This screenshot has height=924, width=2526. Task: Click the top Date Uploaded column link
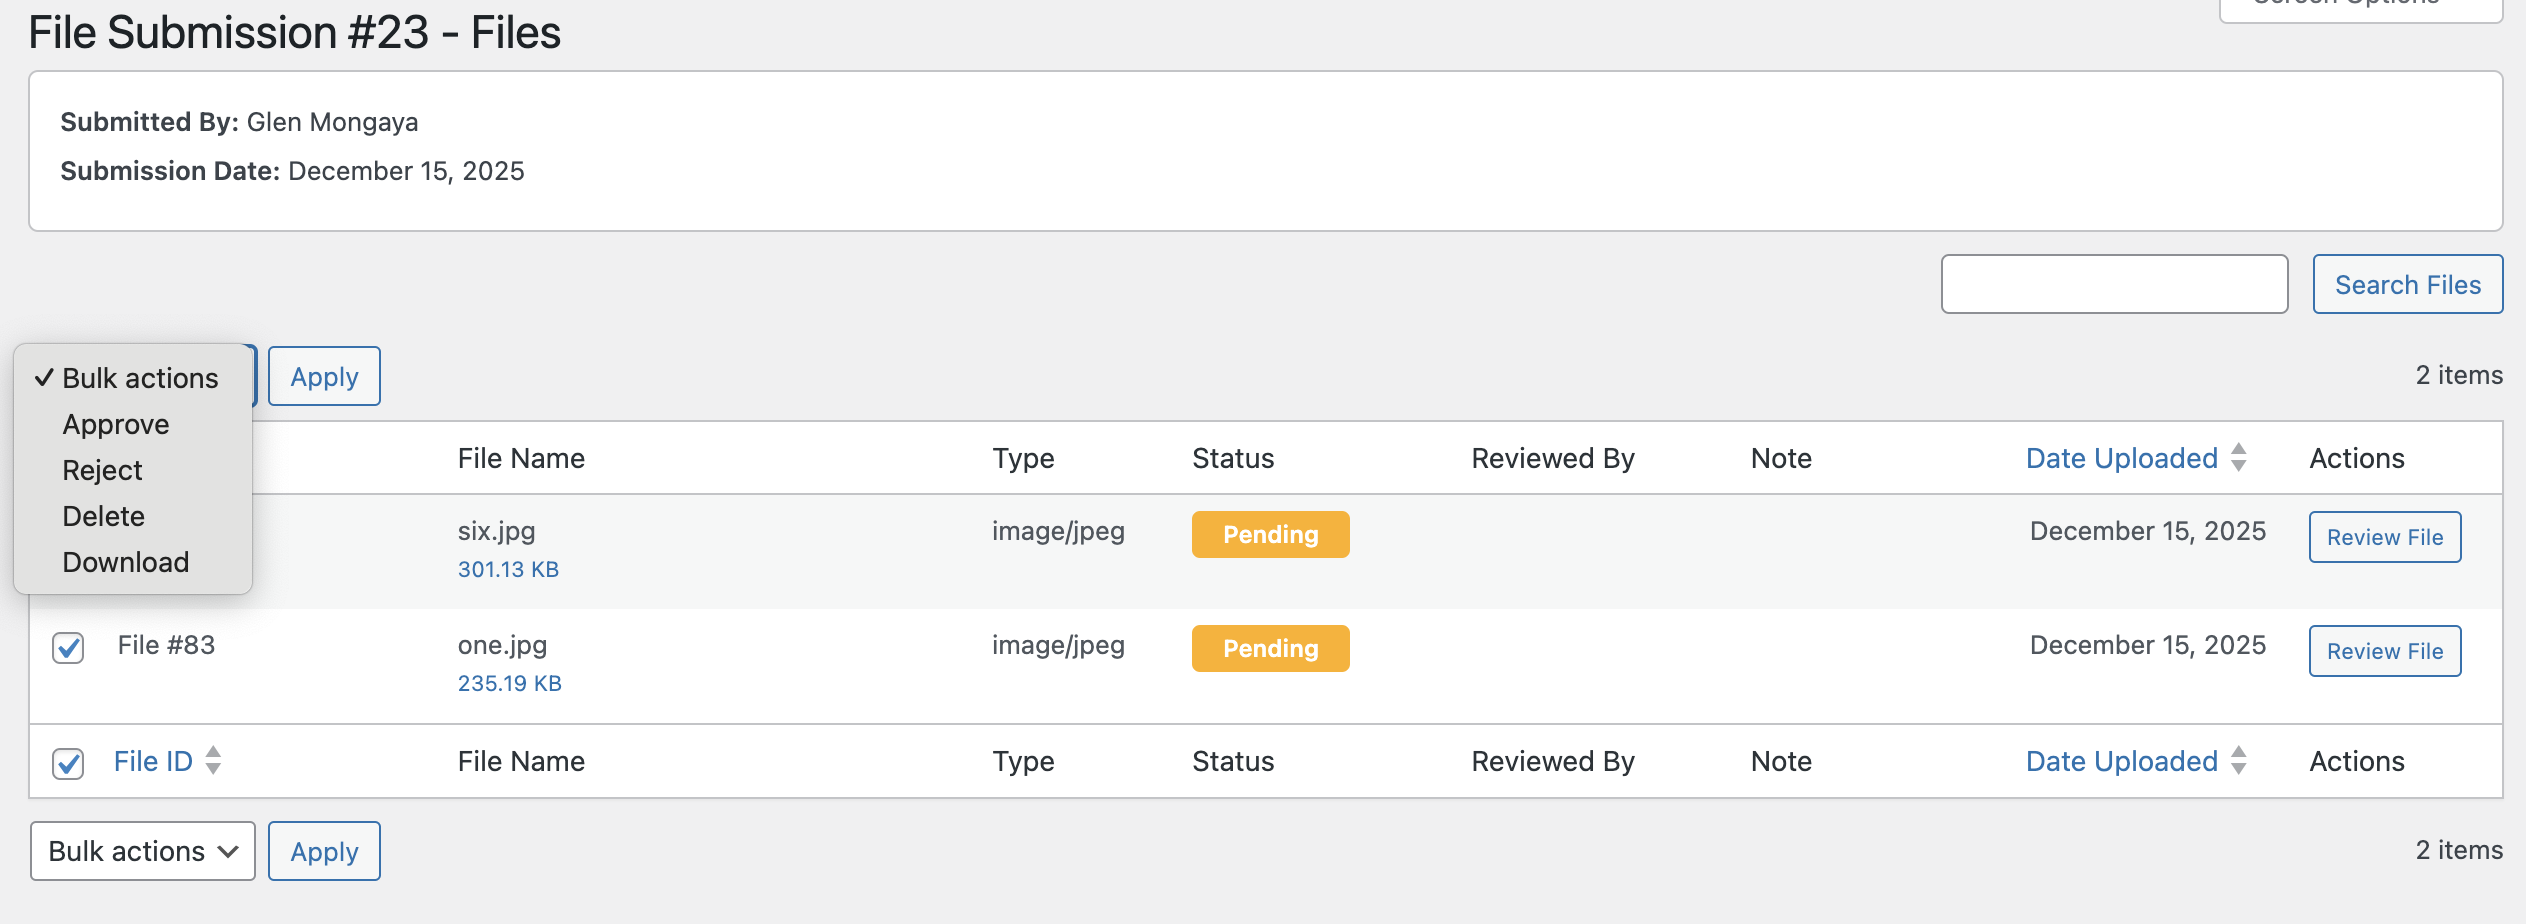coord(2121,459)
